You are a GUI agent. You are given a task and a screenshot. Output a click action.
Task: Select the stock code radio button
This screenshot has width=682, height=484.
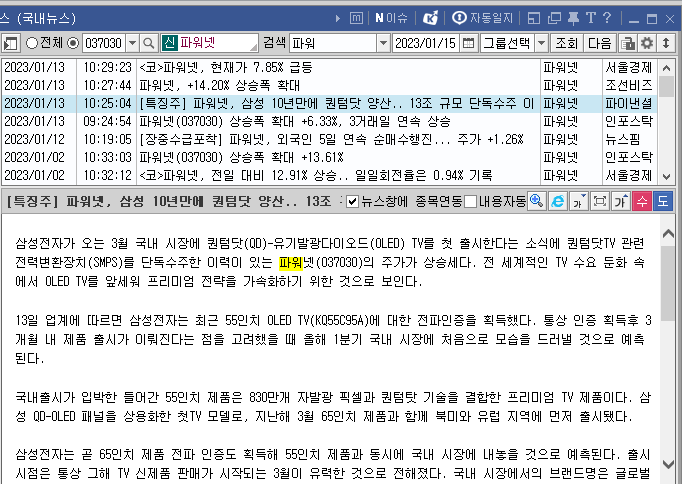[x=73, y=43]
